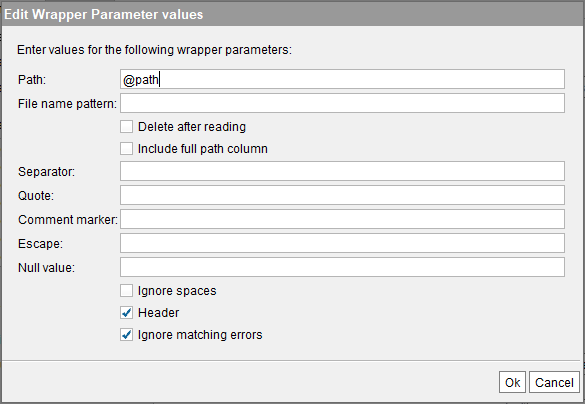
Task: Click the Path input field
Action: pyautogui.click(x=342, y=79)
